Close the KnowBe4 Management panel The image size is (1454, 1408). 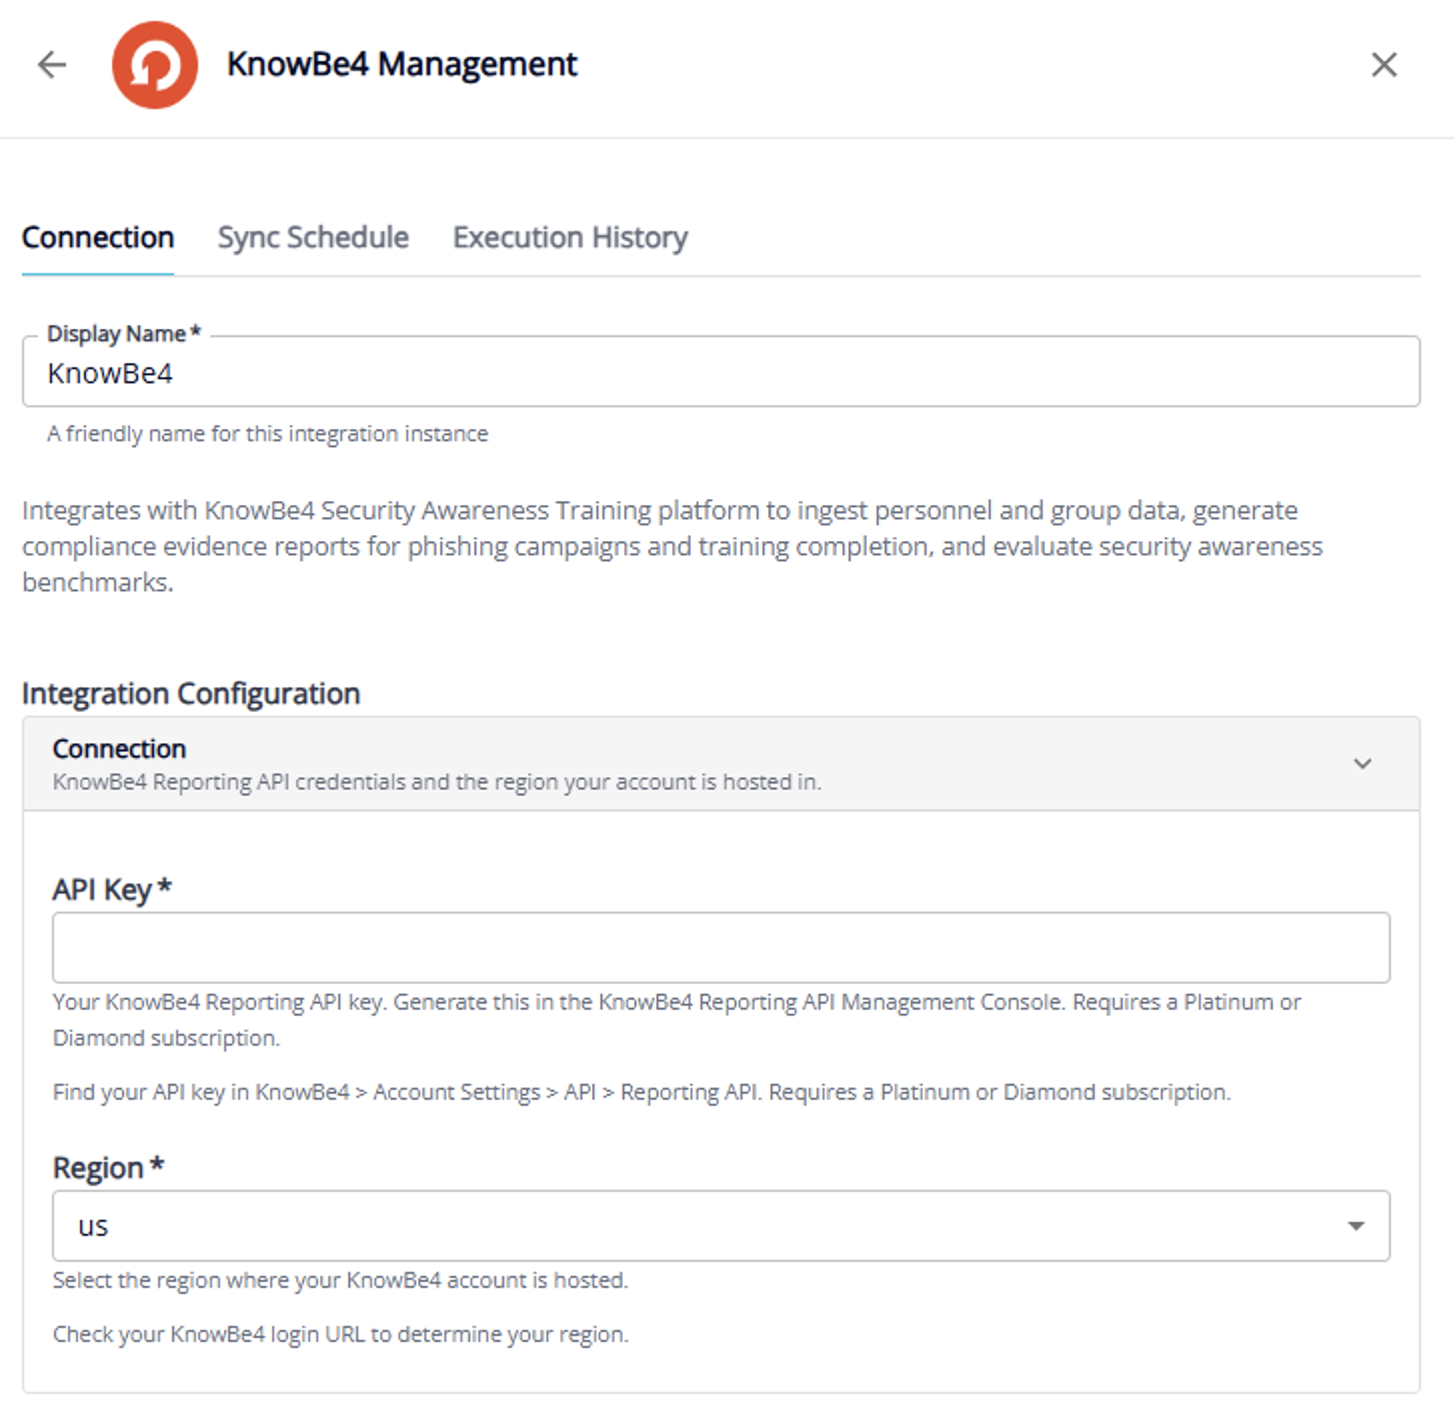click(x=1384, y=65)
